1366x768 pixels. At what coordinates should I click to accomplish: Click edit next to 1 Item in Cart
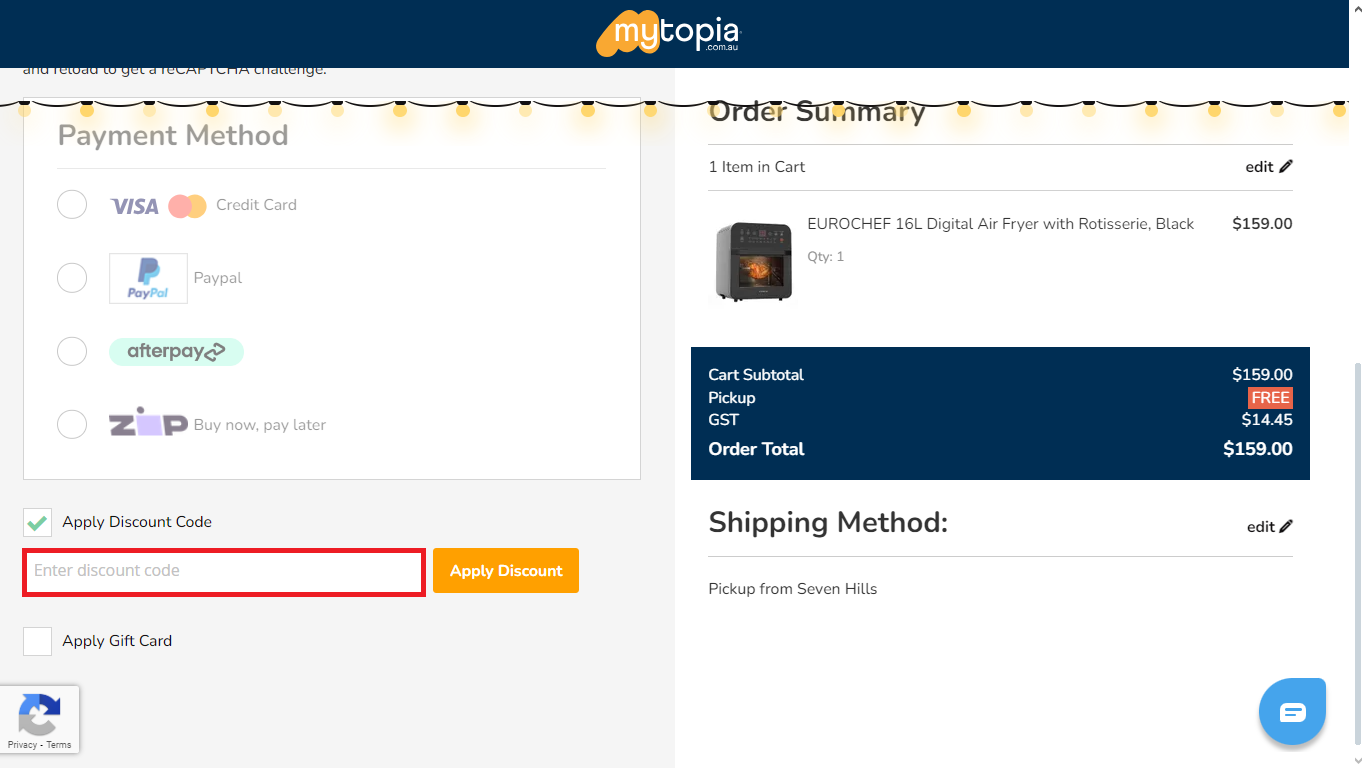tap(1268, 166)
